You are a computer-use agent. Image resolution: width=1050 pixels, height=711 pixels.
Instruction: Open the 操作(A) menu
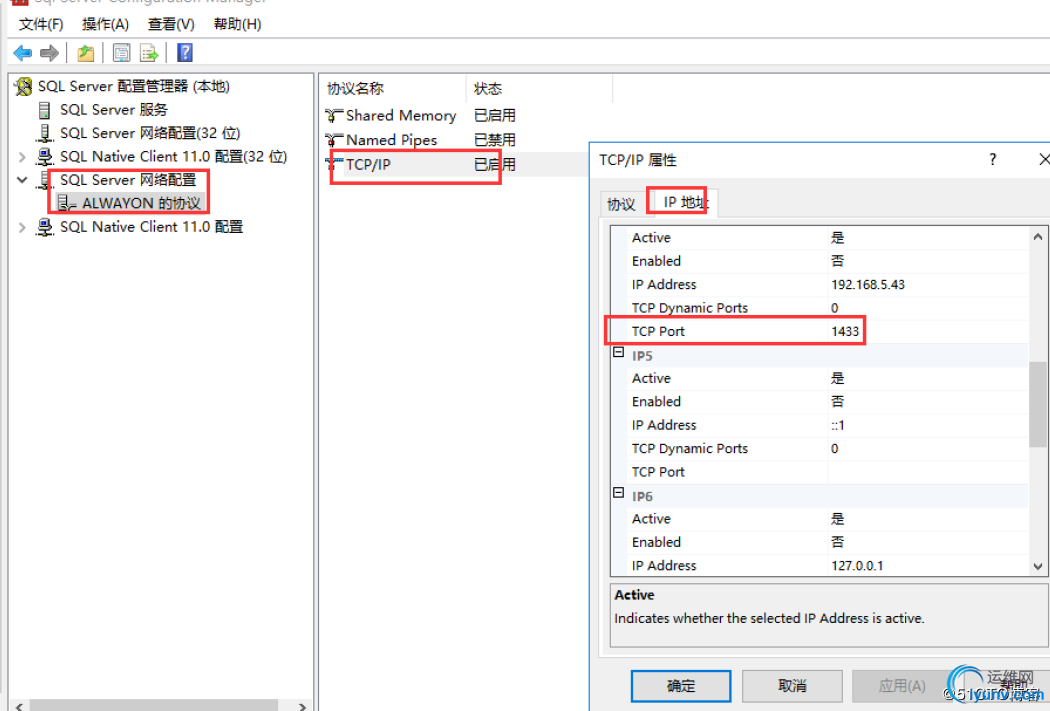[105, 24]
